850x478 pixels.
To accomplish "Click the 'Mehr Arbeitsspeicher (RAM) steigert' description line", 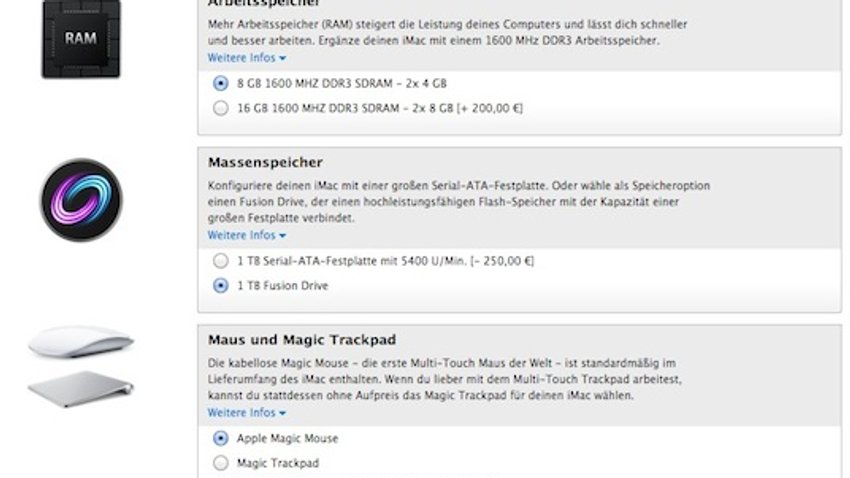I will click(x=447, y=24).
